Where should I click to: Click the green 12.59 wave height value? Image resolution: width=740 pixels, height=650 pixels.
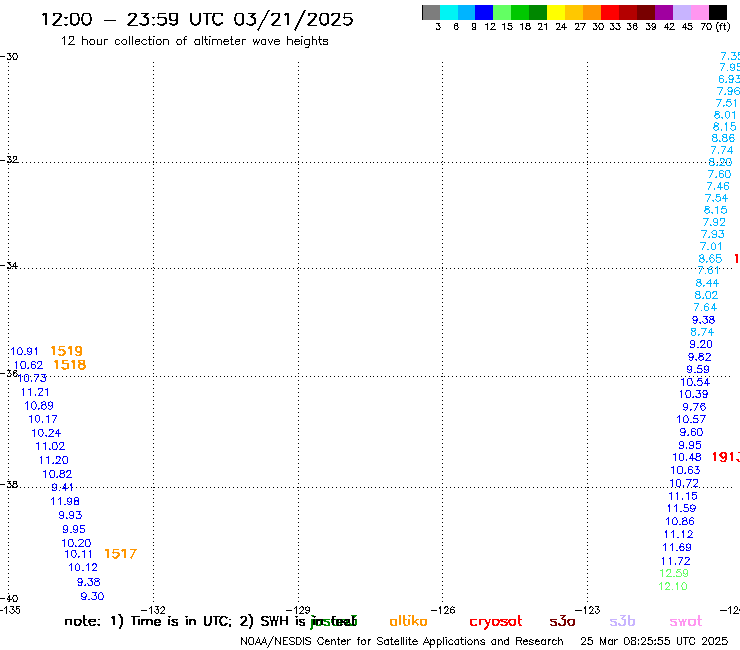674,573
